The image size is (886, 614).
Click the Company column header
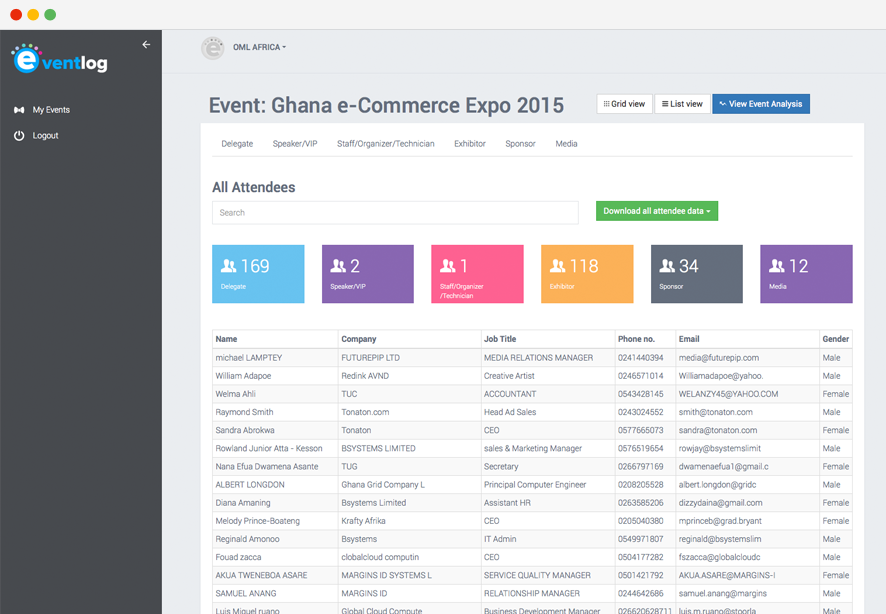click(359, 339)
